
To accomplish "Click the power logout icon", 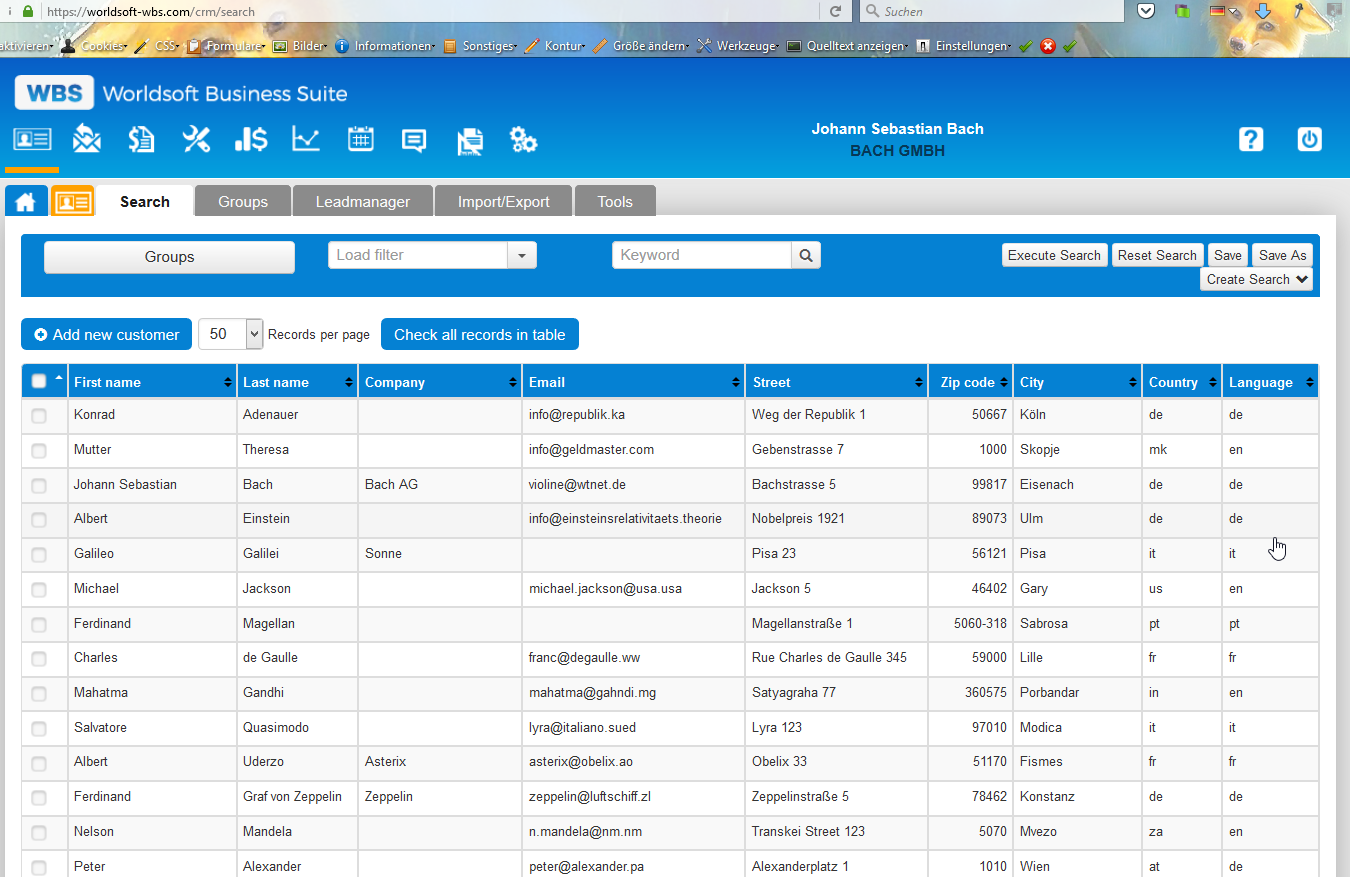I will coord(1309,139).
